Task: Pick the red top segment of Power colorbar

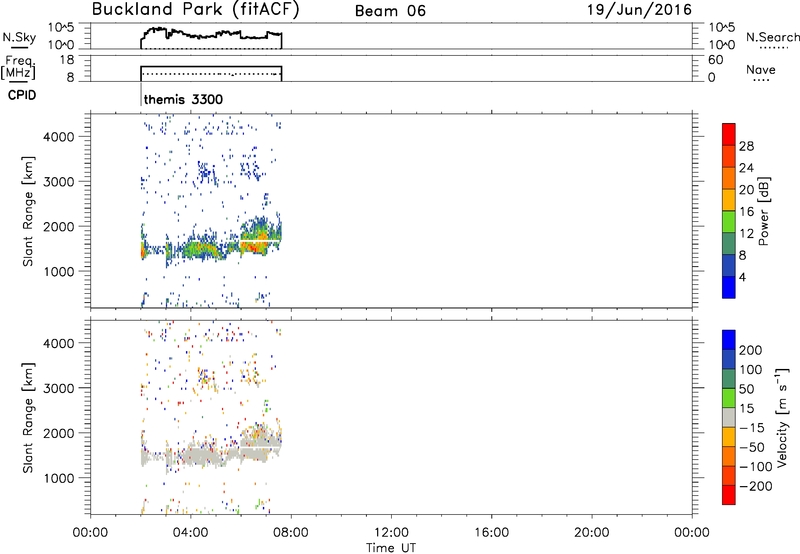Action: [729, 134]
